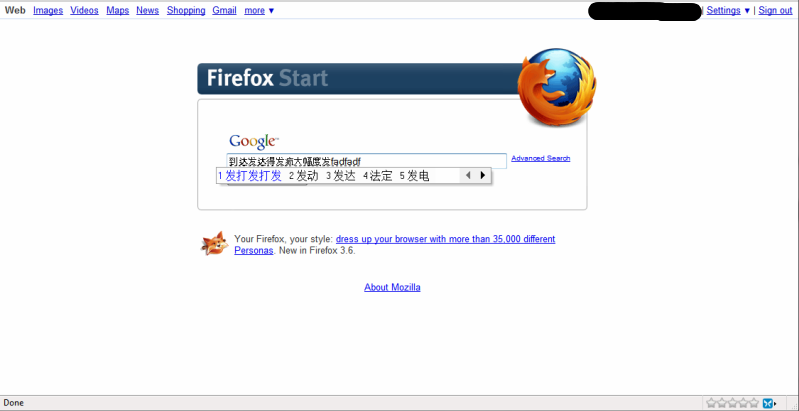
Task: Open News from the top bar
Action: click(x=147, y=10)
